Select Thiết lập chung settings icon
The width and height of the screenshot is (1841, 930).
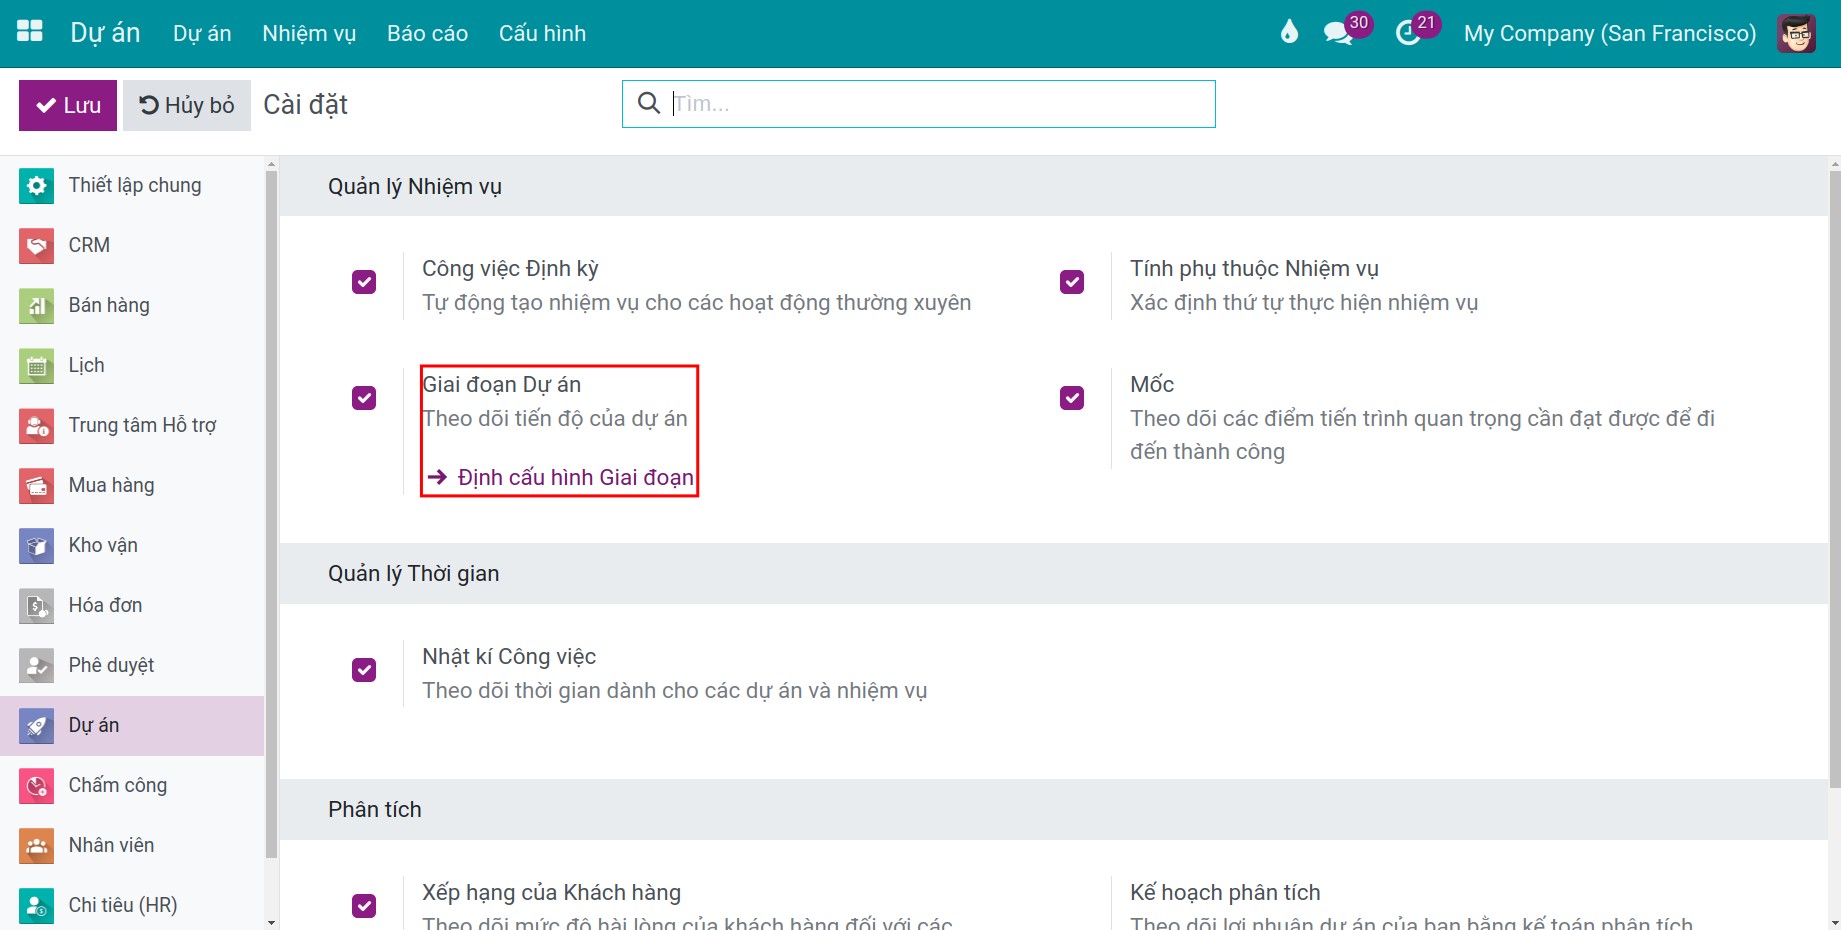[37, 186]
